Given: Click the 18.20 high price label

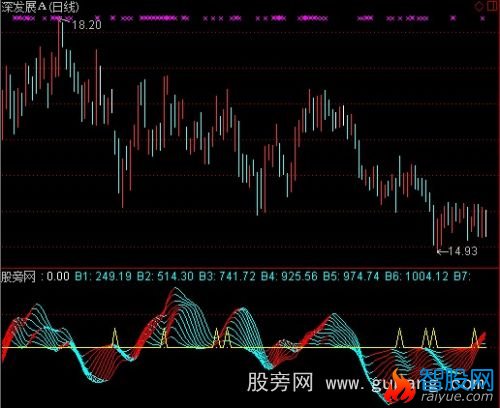Looking at the screenshot, I should pyautogui.click(x=87, y=25).
